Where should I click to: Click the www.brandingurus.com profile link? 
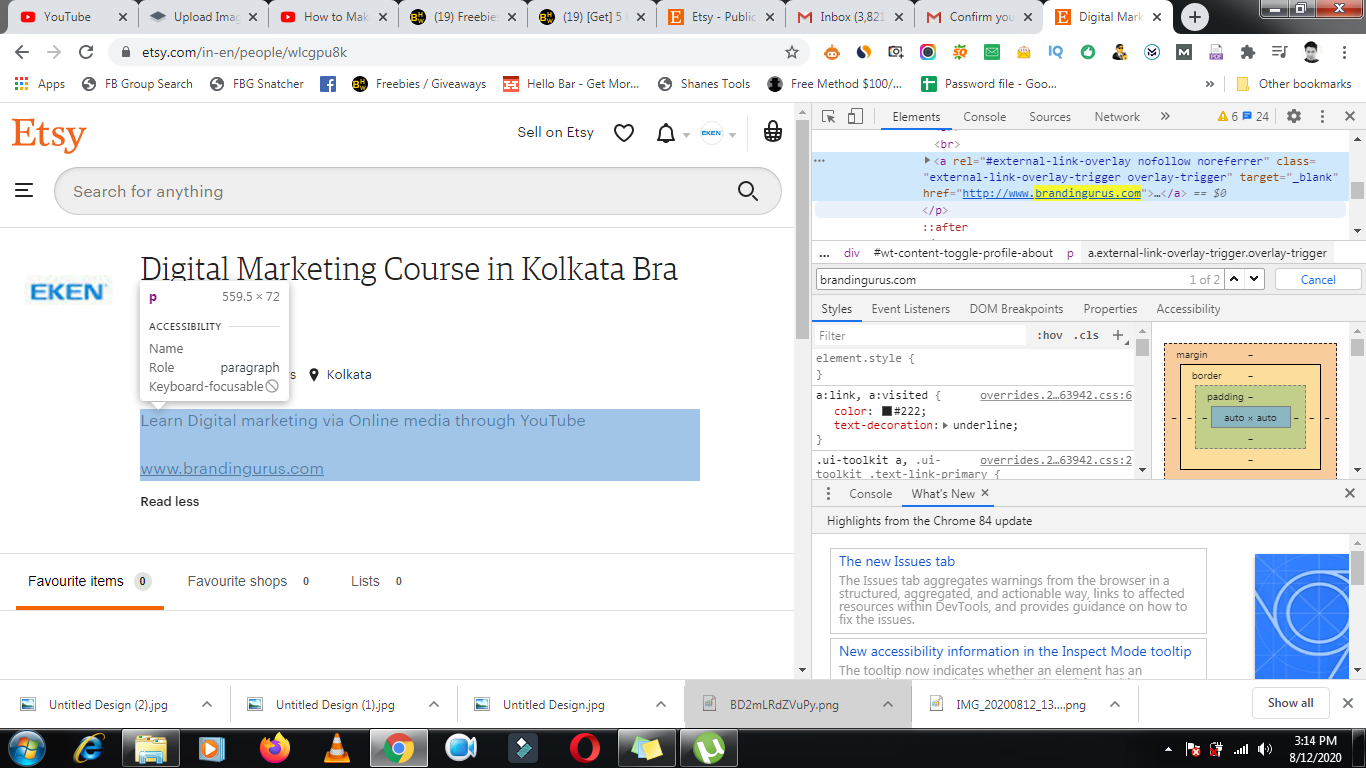(x=232, y=469)
